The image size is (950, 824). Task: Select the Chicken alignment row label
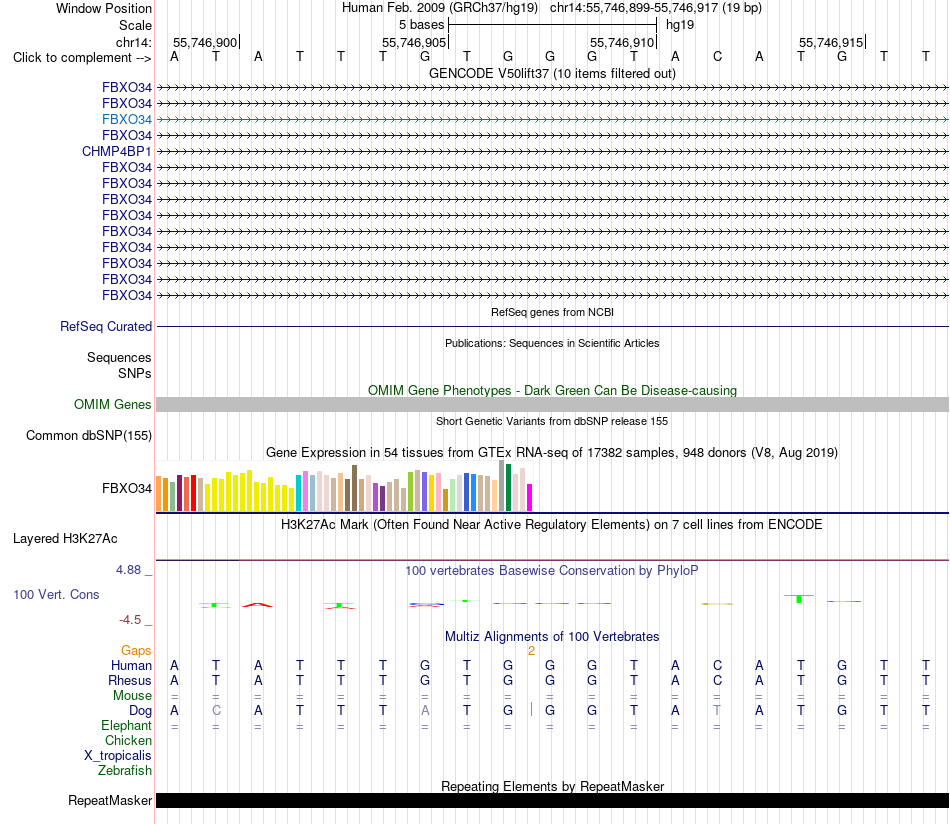tap(128, 740)
